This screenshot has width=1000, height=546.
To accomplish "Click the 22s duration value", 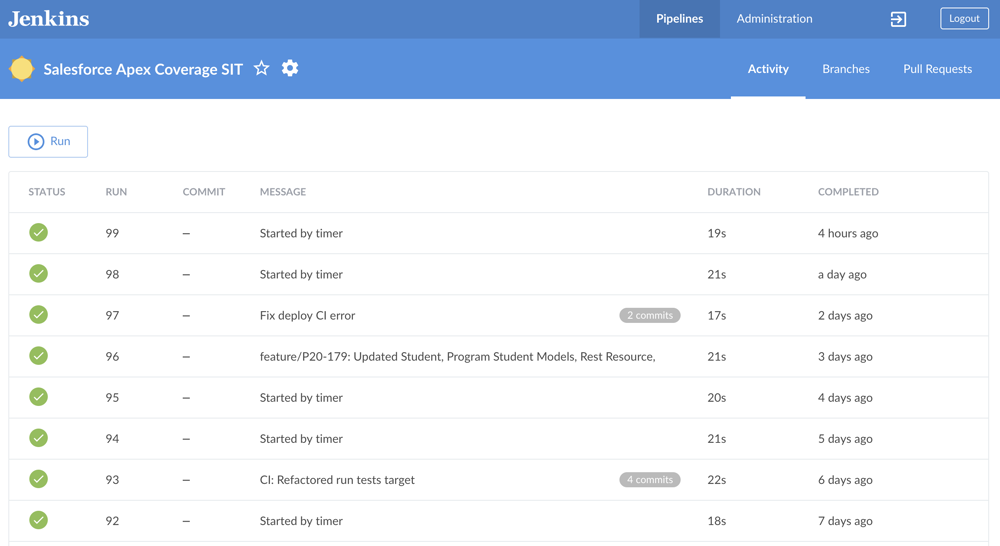I will (x=717, y=480).
